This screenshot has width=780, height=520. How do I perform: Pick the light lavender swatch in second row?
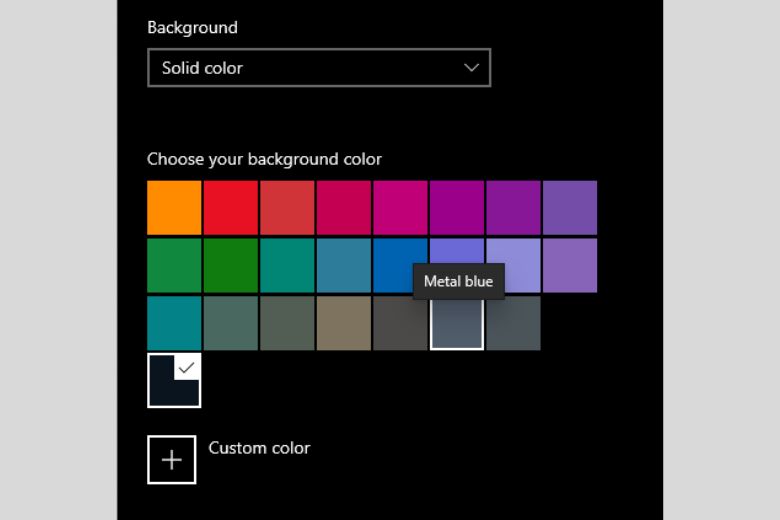point(513,266)
